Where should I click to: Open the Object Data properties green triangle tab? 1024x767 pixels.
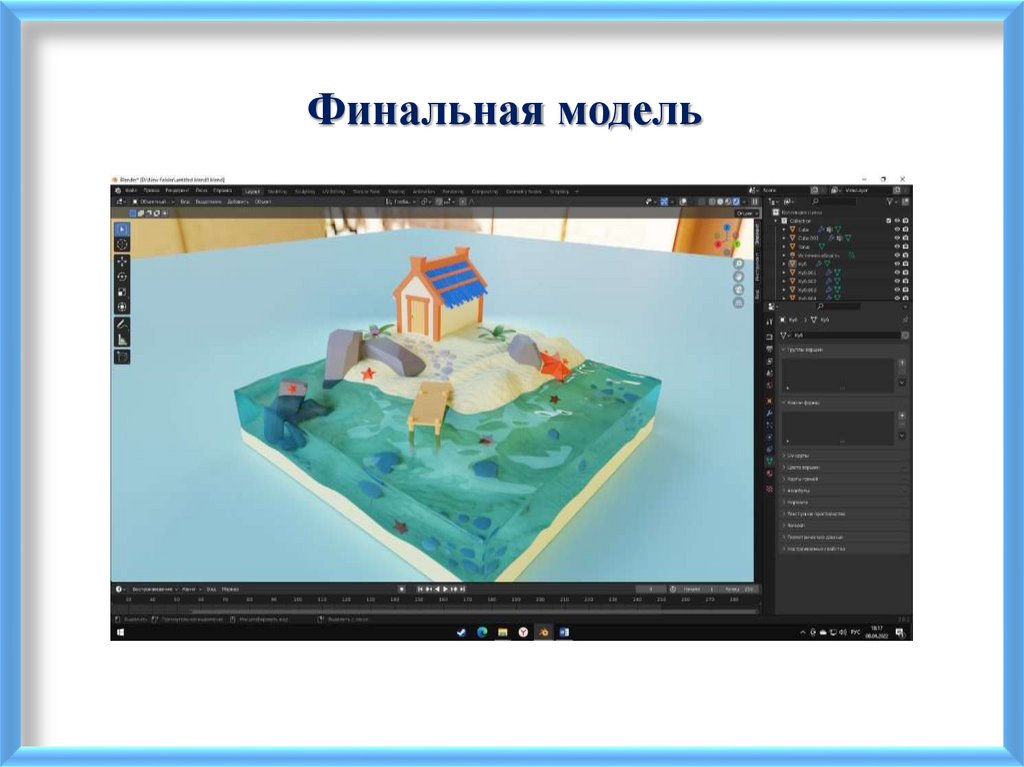pos(769,461)
